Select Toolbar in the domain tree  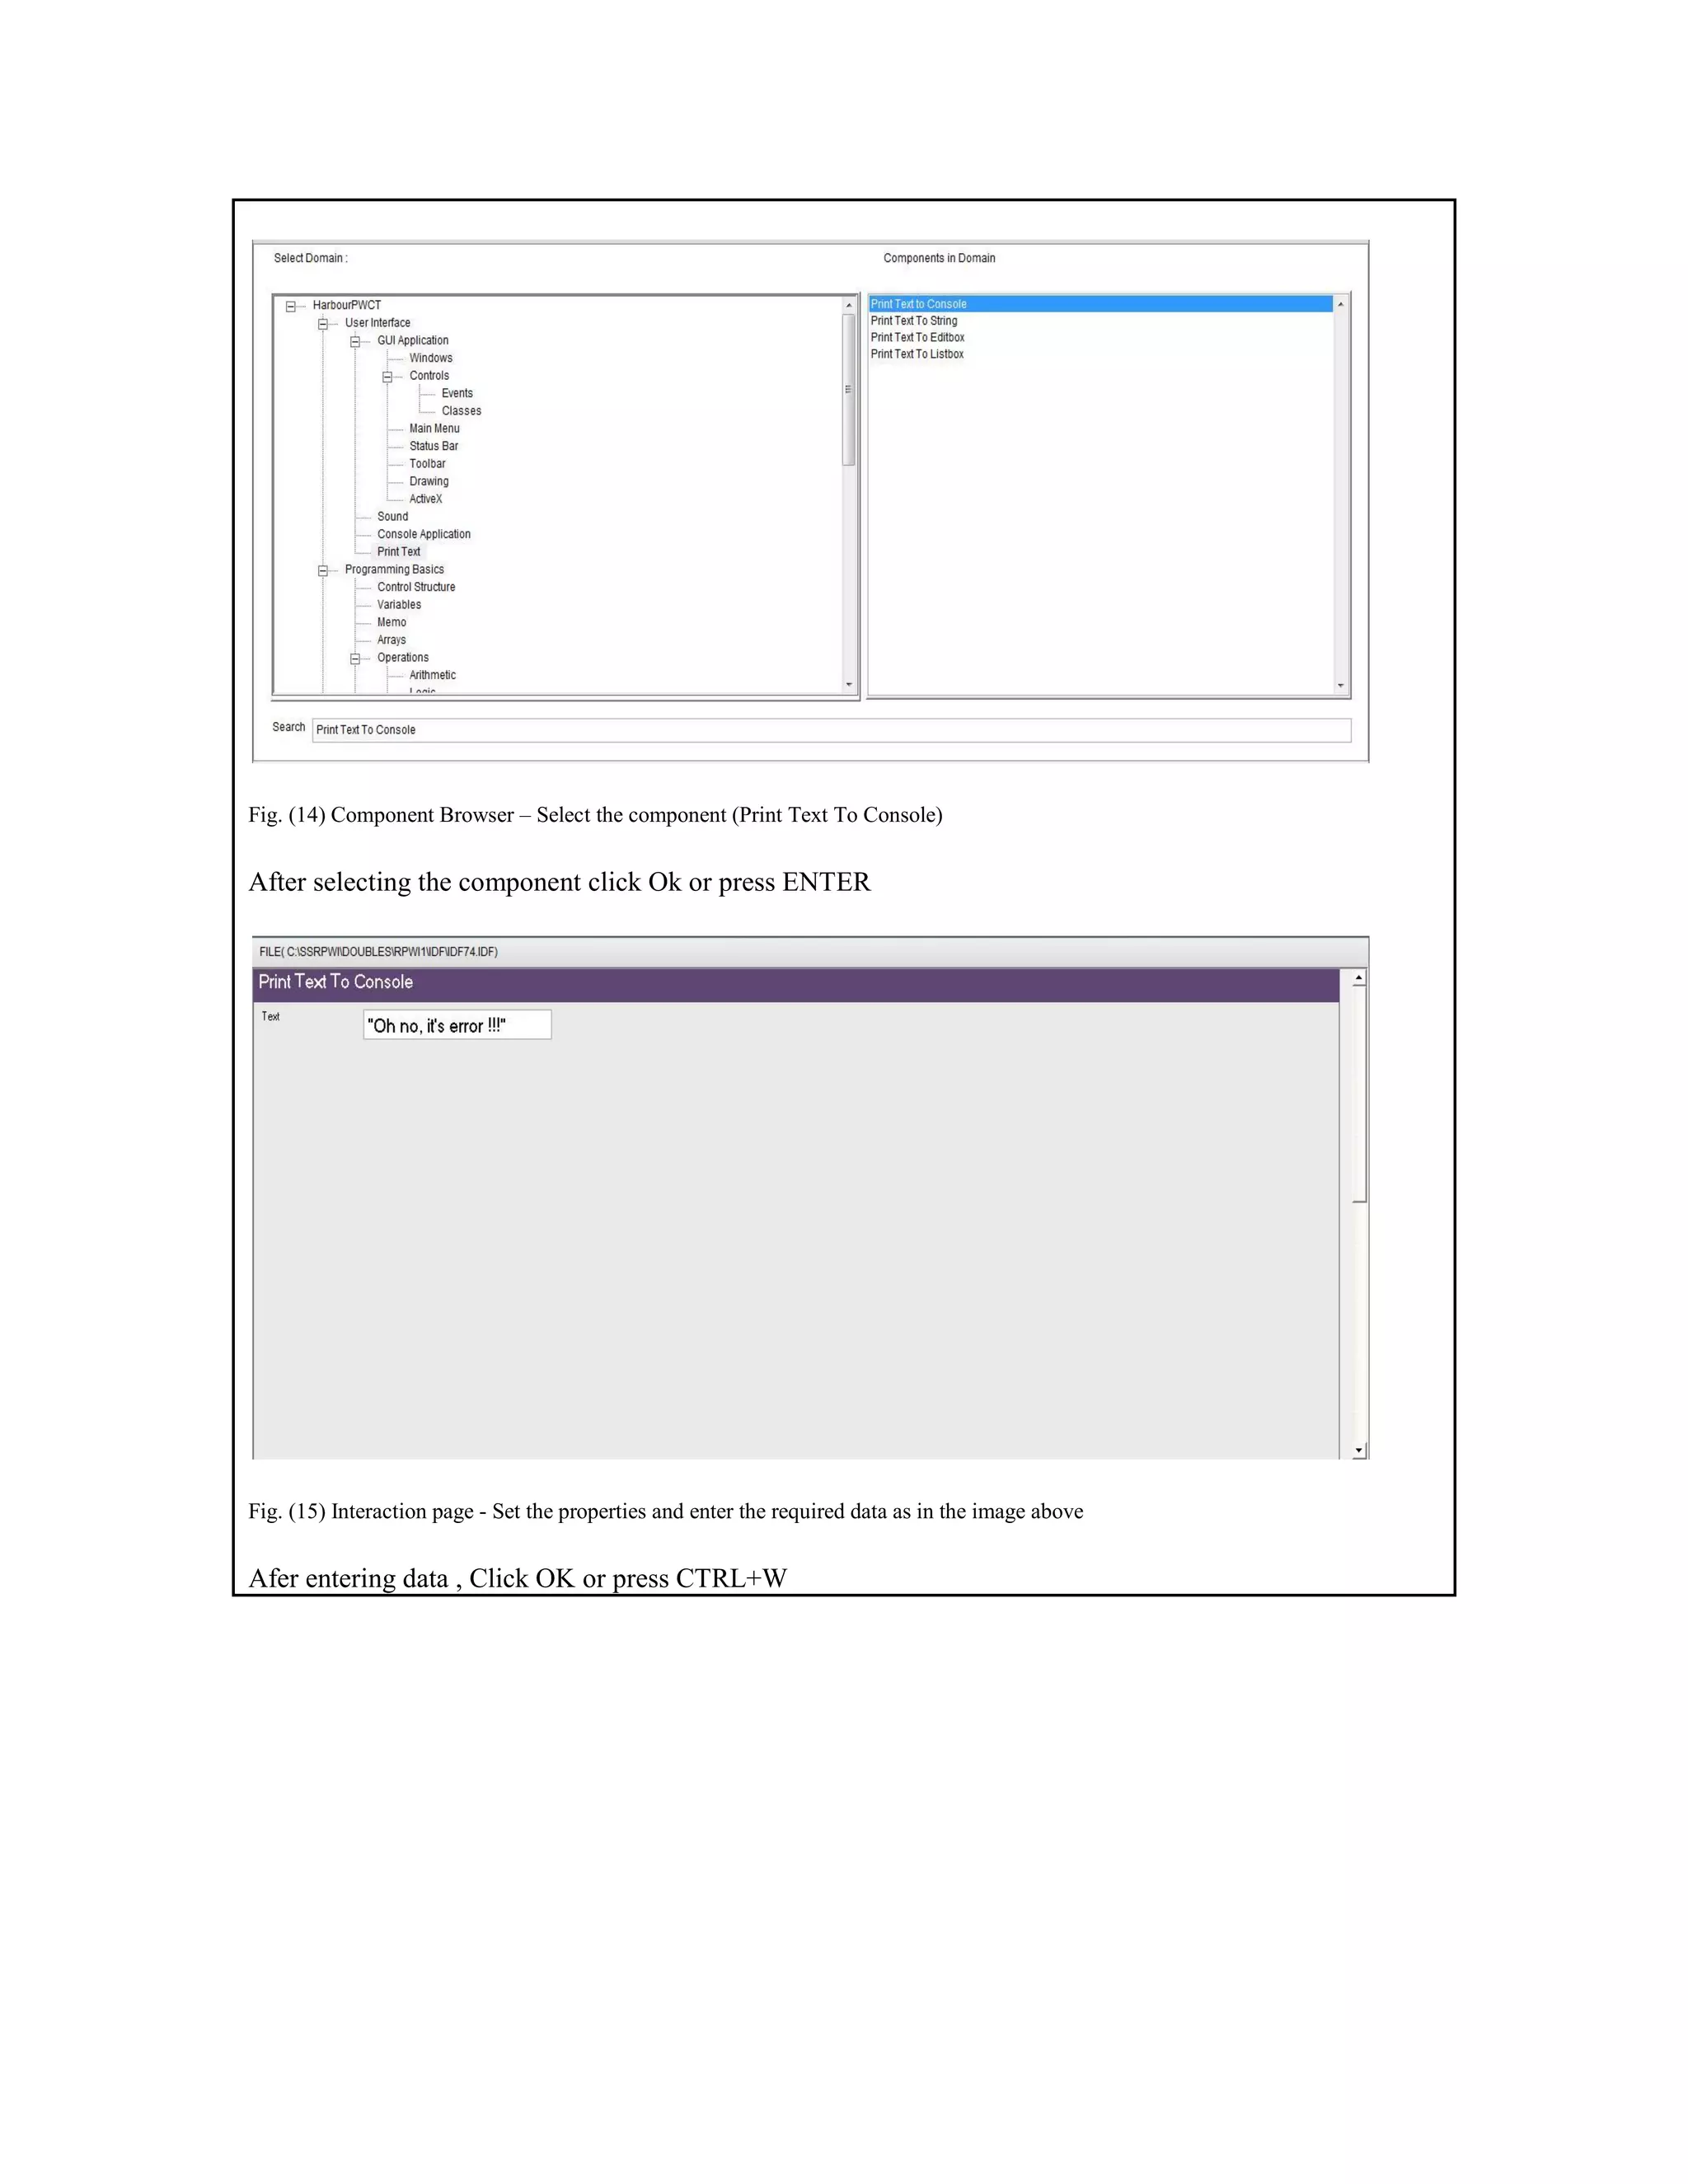click(x=427, y=464)
